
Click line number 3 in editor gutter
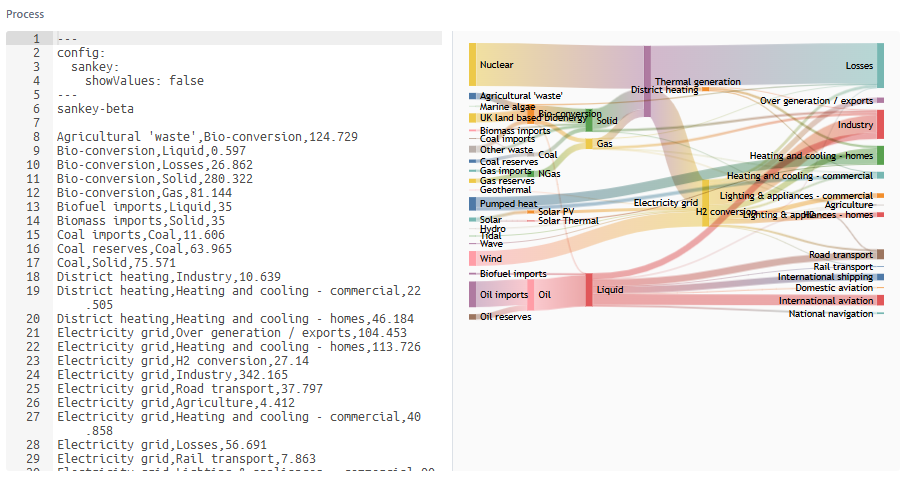pyautogui.click(x=36, y=66)
